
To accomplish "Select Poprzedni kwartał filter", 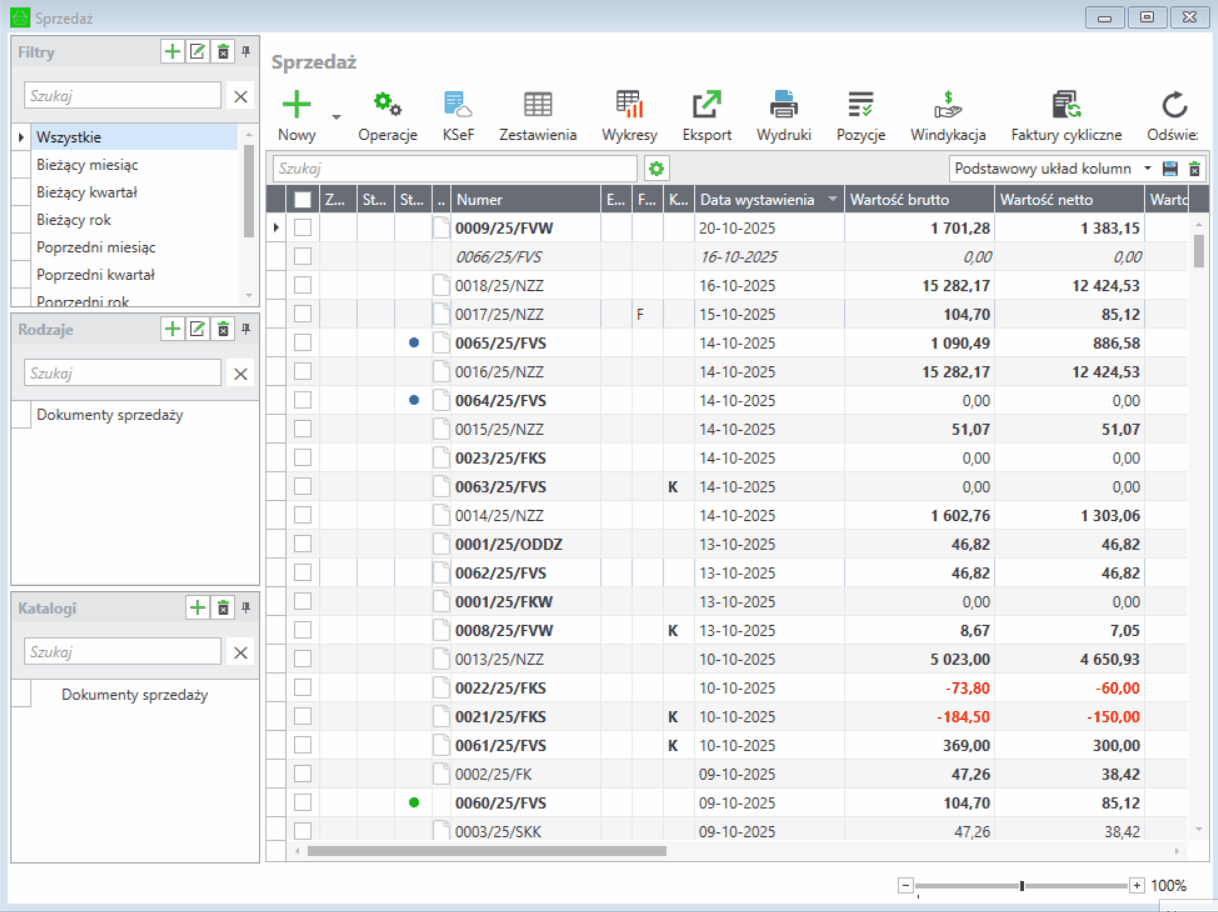I will tap(95, 274).
